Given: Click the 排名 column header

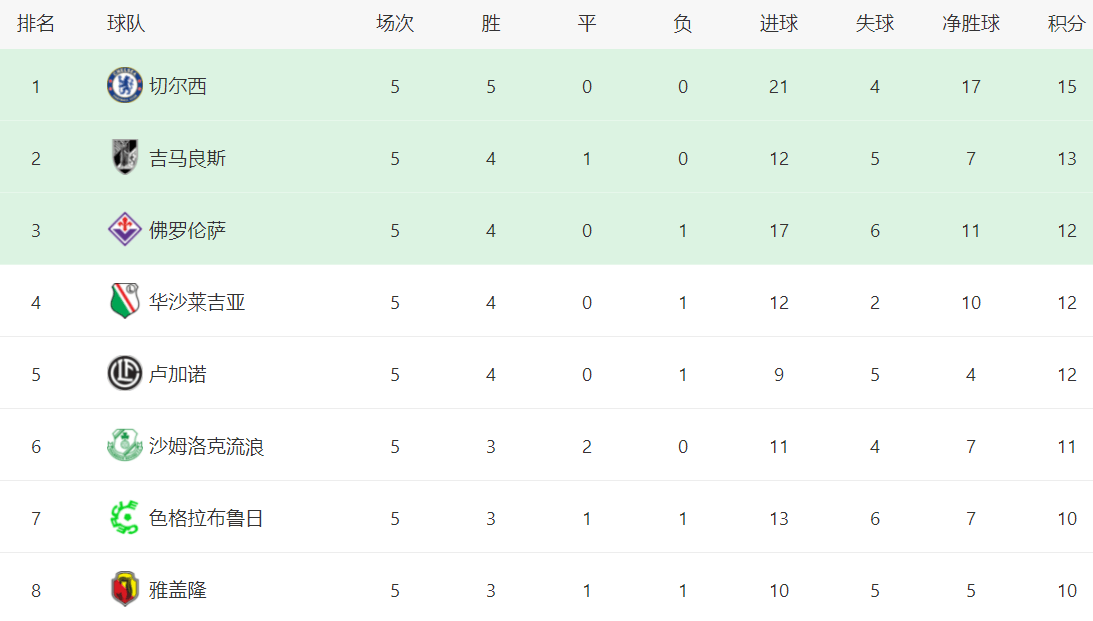Looking at the screenshot, I should click(36, 24).
